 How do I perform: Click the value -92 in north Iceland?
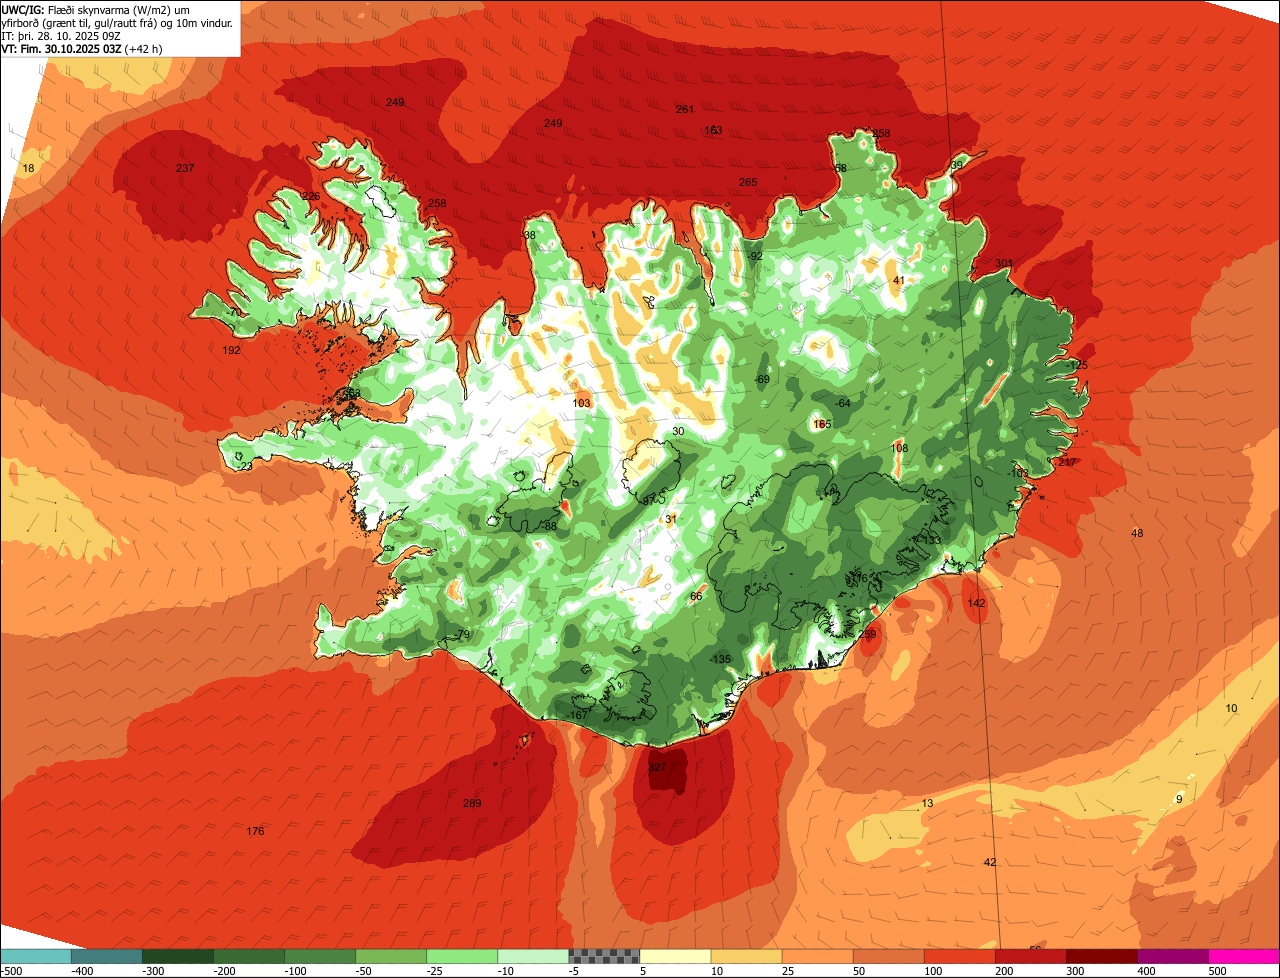coord(754,257)
